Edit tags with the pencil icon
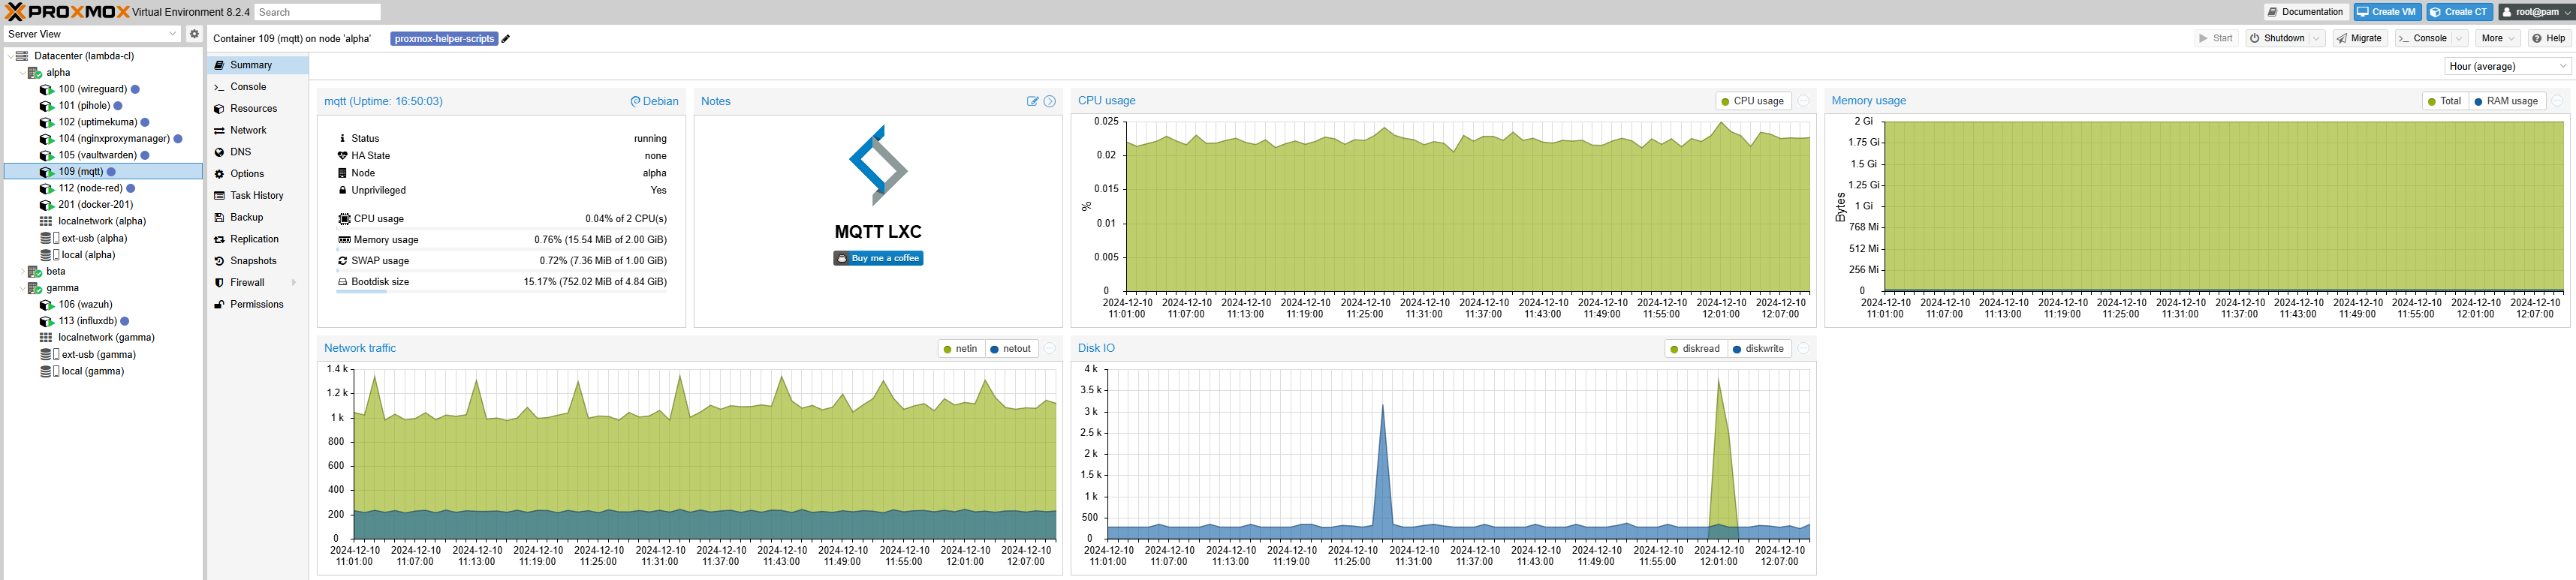The height and width of the screenshot is (580, 2576). click(506, 39)
